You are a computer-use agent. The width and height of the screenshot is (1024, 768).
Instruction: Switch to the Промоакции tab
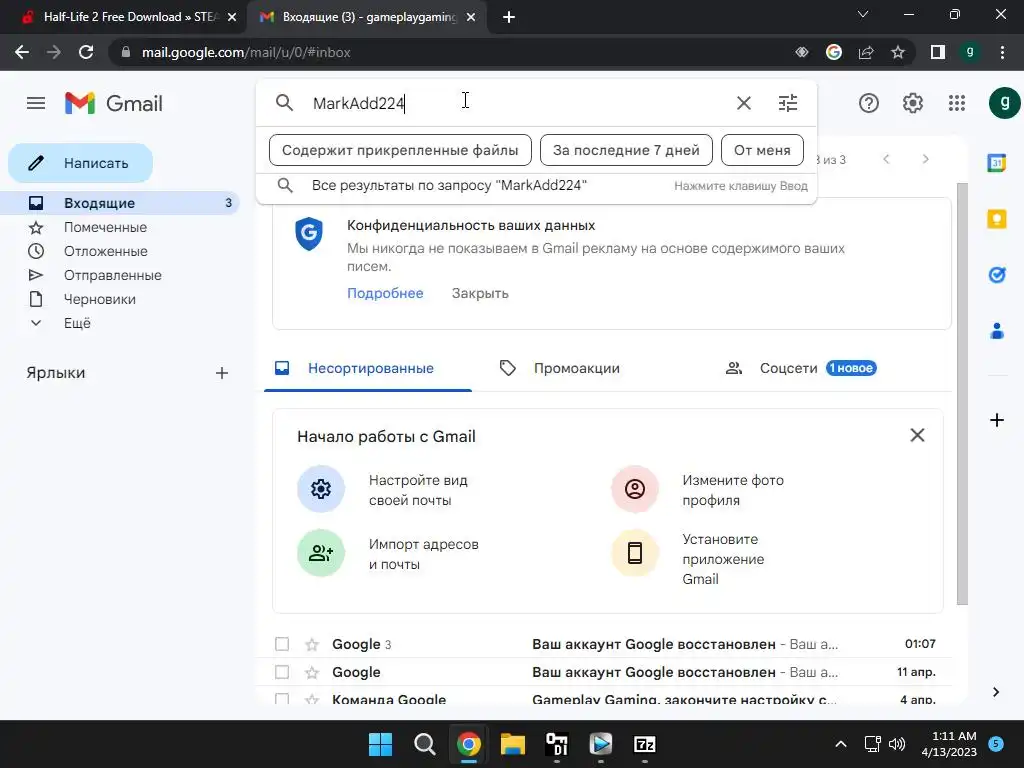[576, 368]
